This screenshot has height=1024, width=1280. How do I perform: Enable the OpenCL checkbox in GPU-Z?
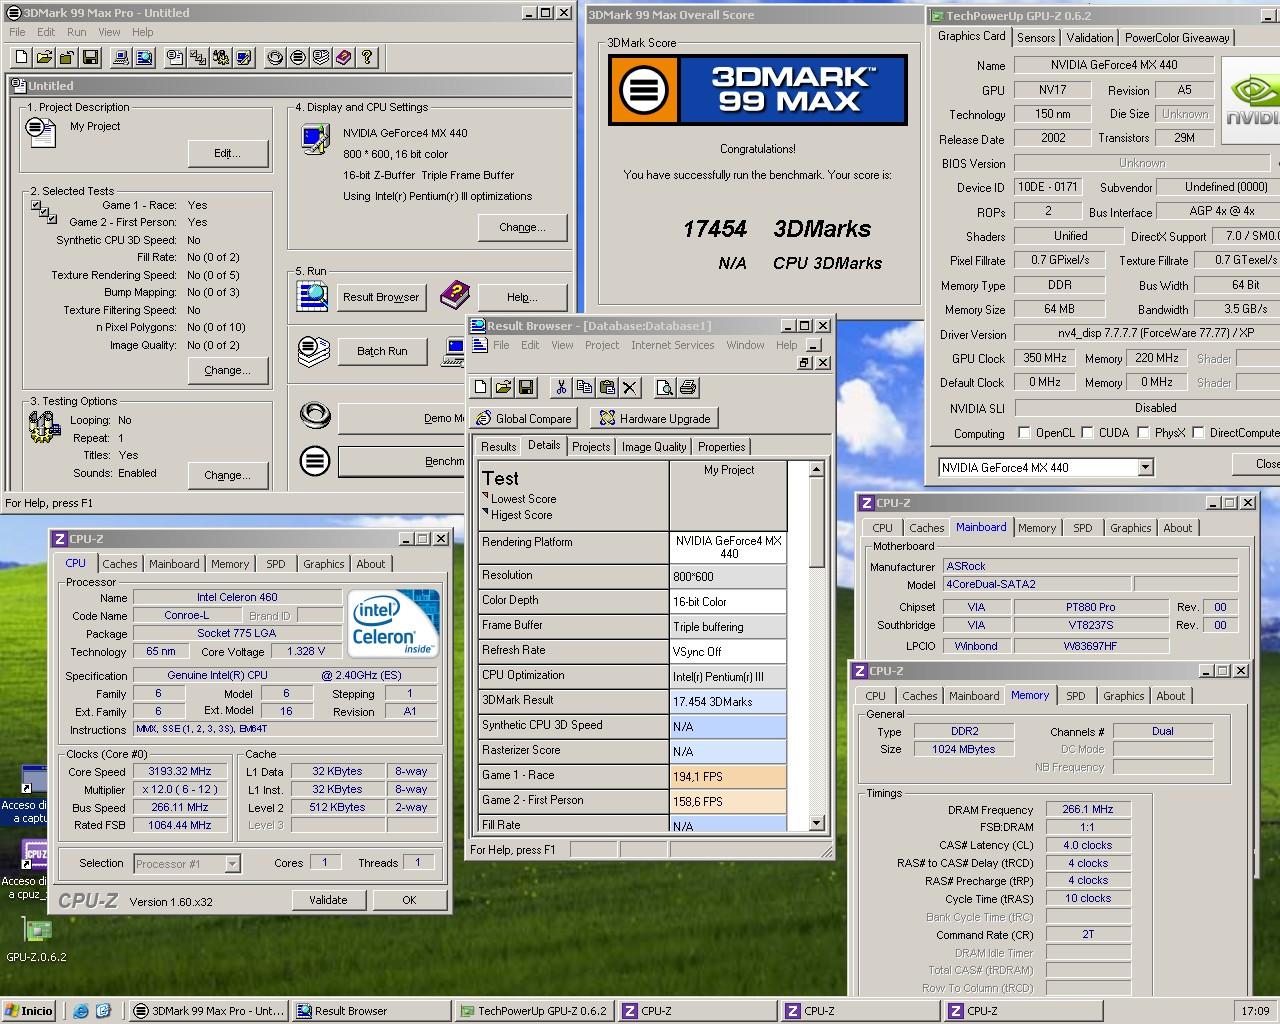[x=1024, y=433]
